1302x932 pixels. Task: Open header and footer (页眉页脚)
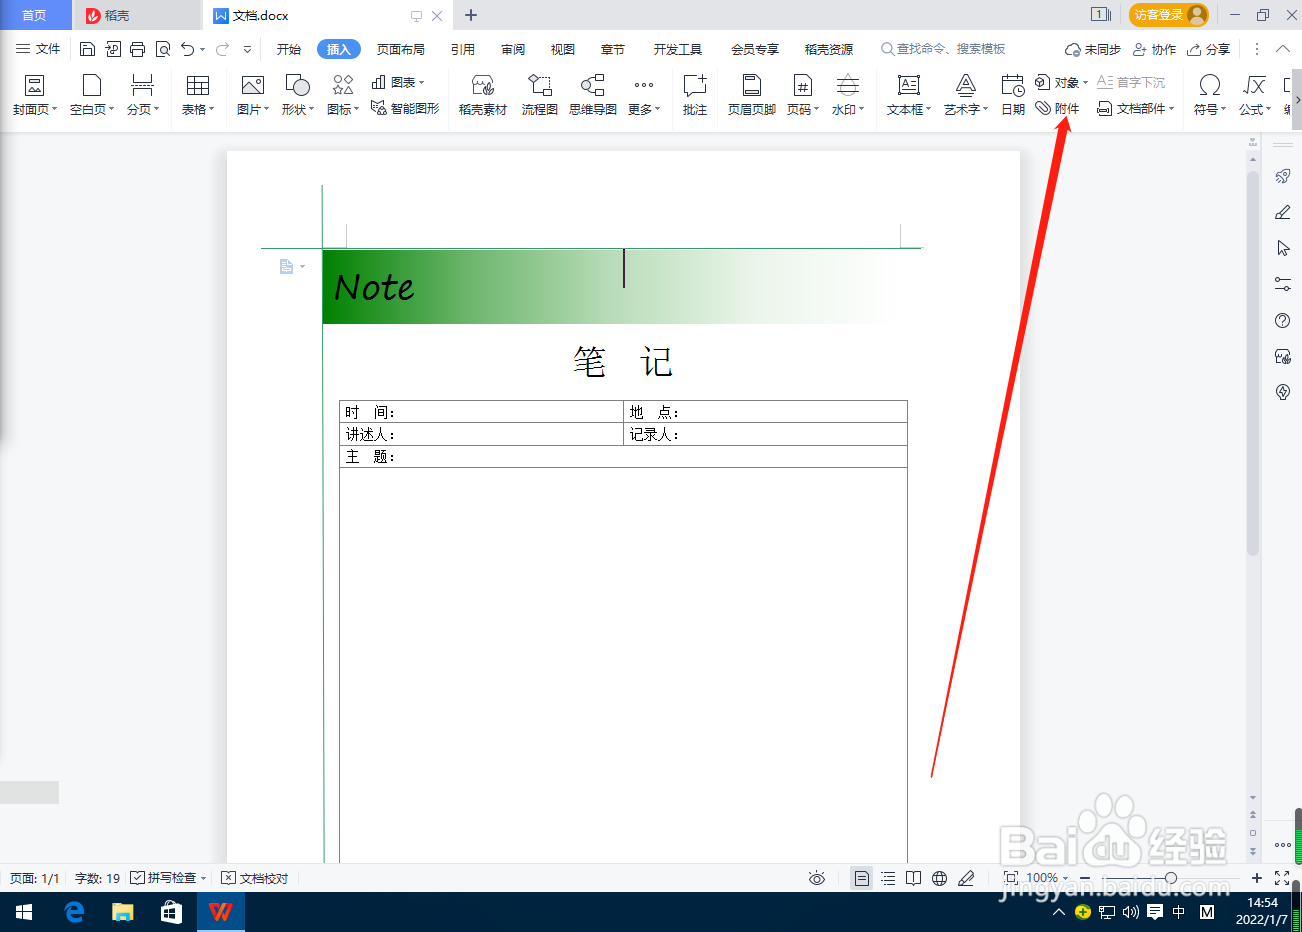point(752,95)
